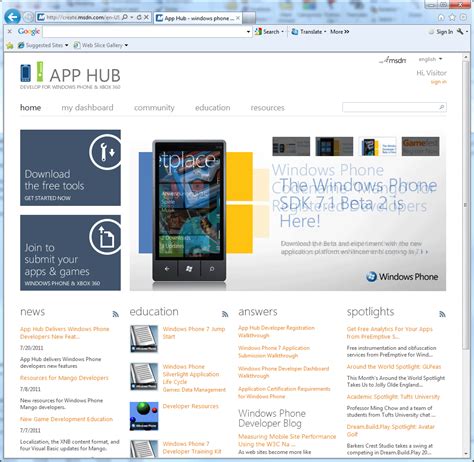Open Resources for Mango Developers news link
Image resolution: width=474 pixels, height=462 pixels.
click(x=64, y=378)
